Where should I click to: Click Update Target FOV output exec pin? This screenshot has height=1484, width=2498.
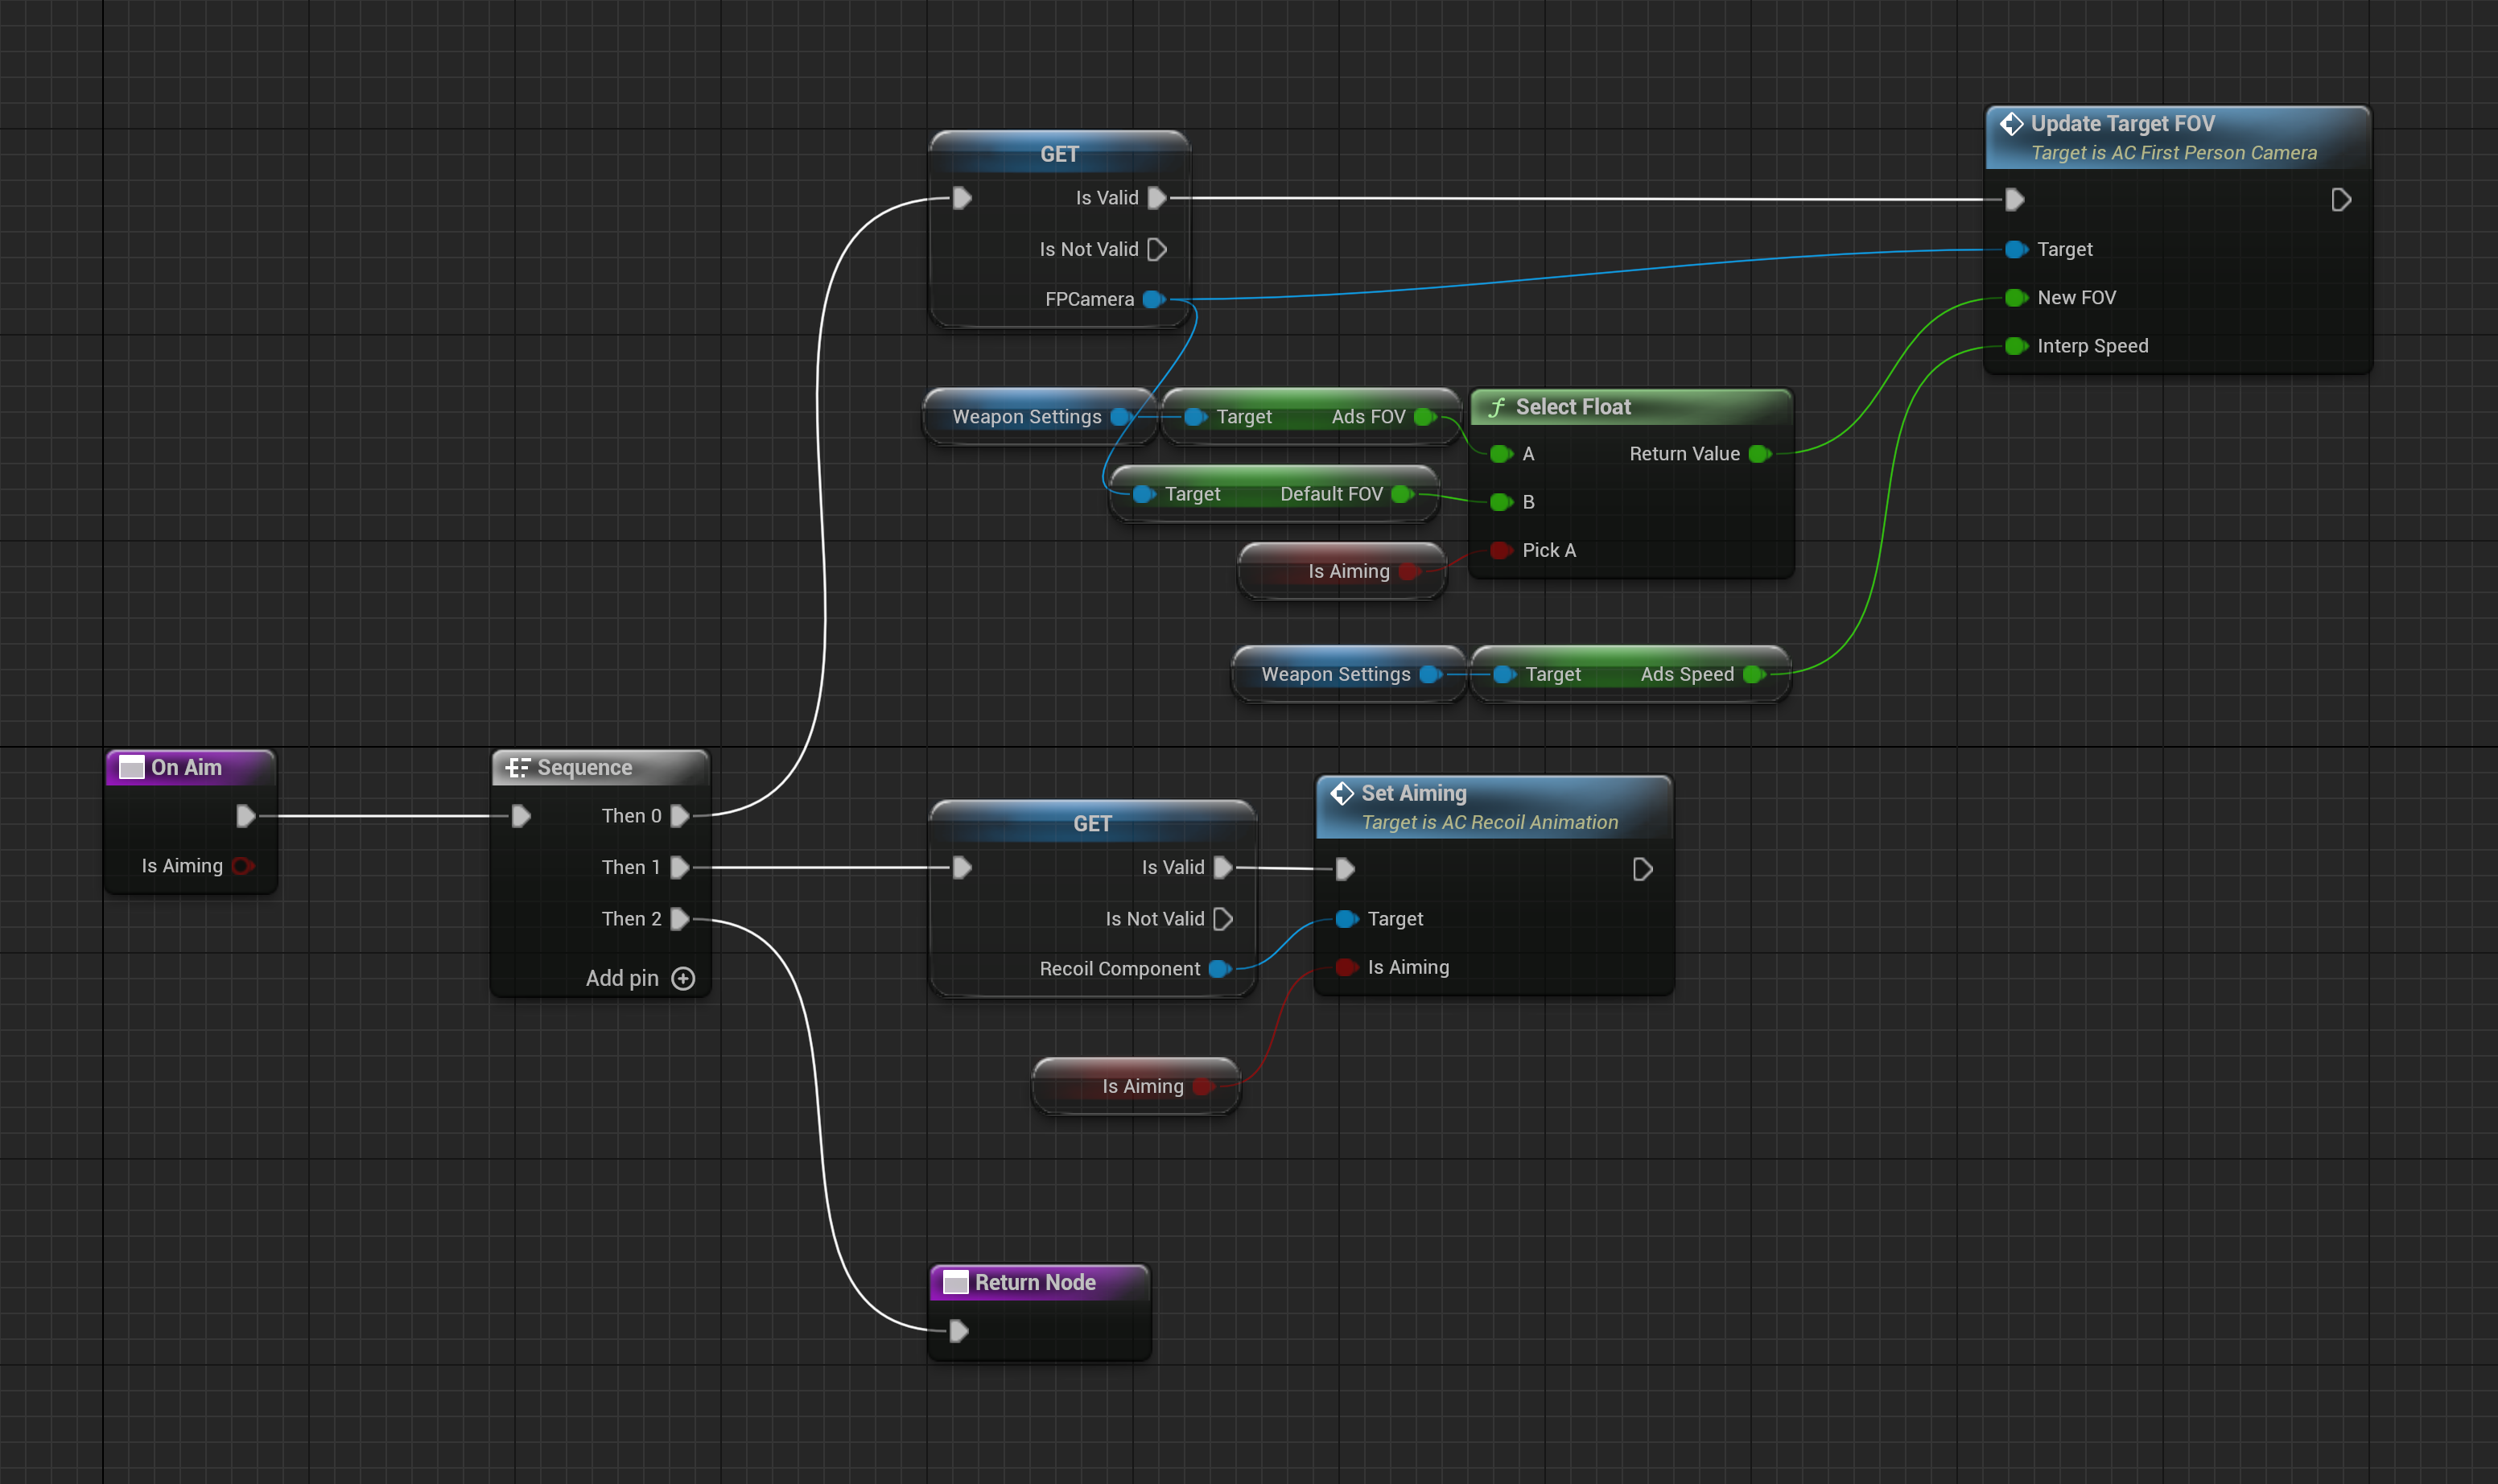pyautogui.click(x=2341, y=200)
